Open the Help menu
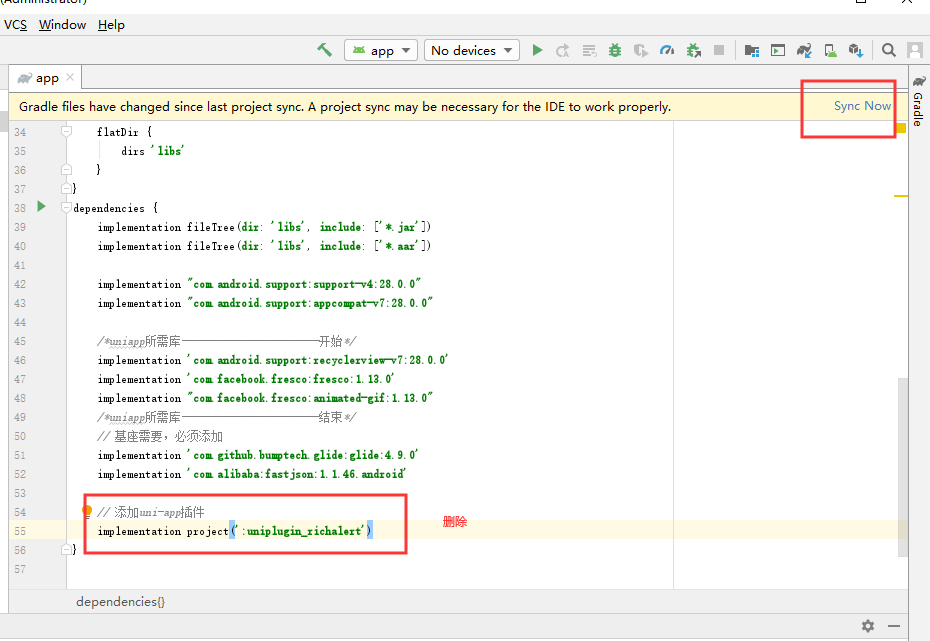Viewport: 930px width, 641px height. pos(111,25)
